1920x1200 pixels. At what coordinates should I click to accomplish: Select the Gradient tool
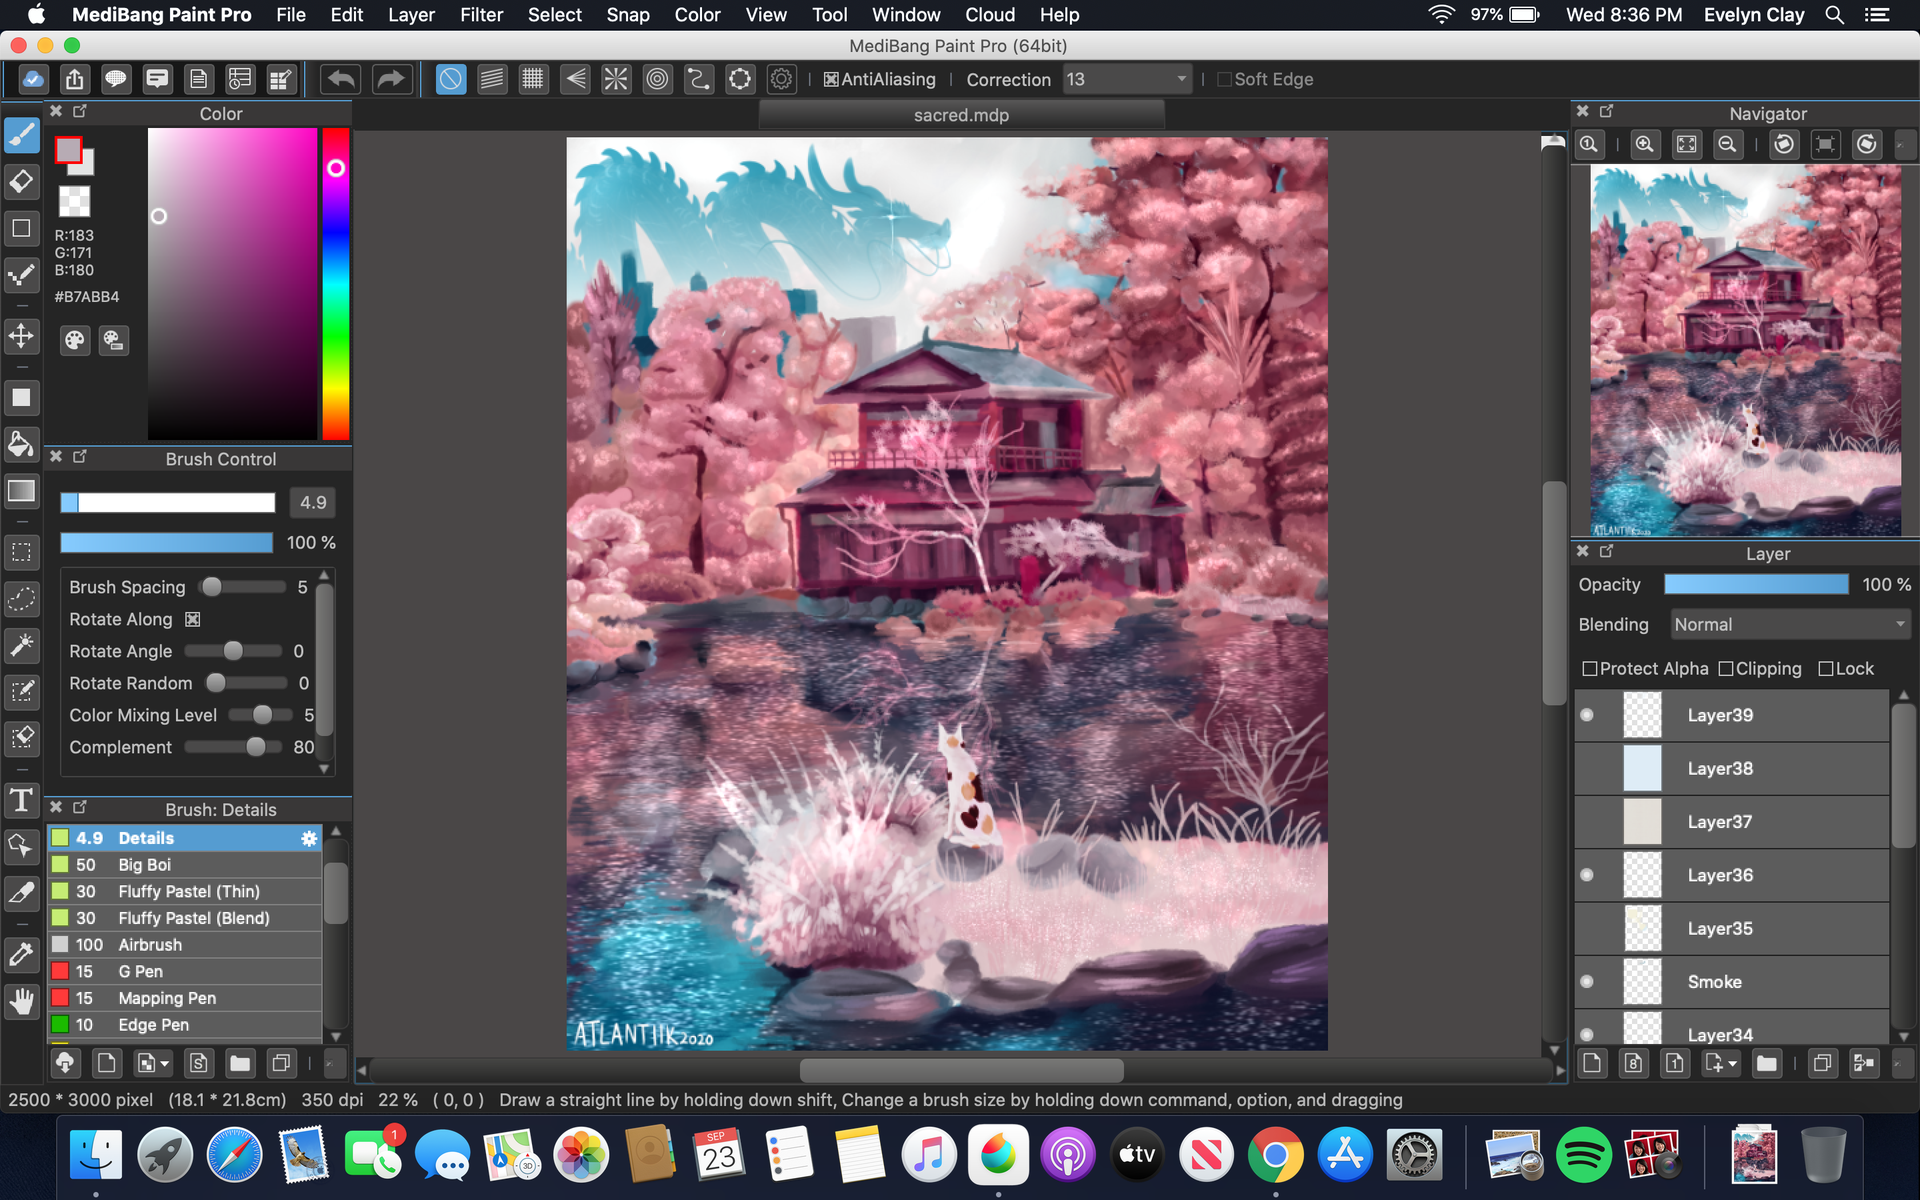(21, 491)
